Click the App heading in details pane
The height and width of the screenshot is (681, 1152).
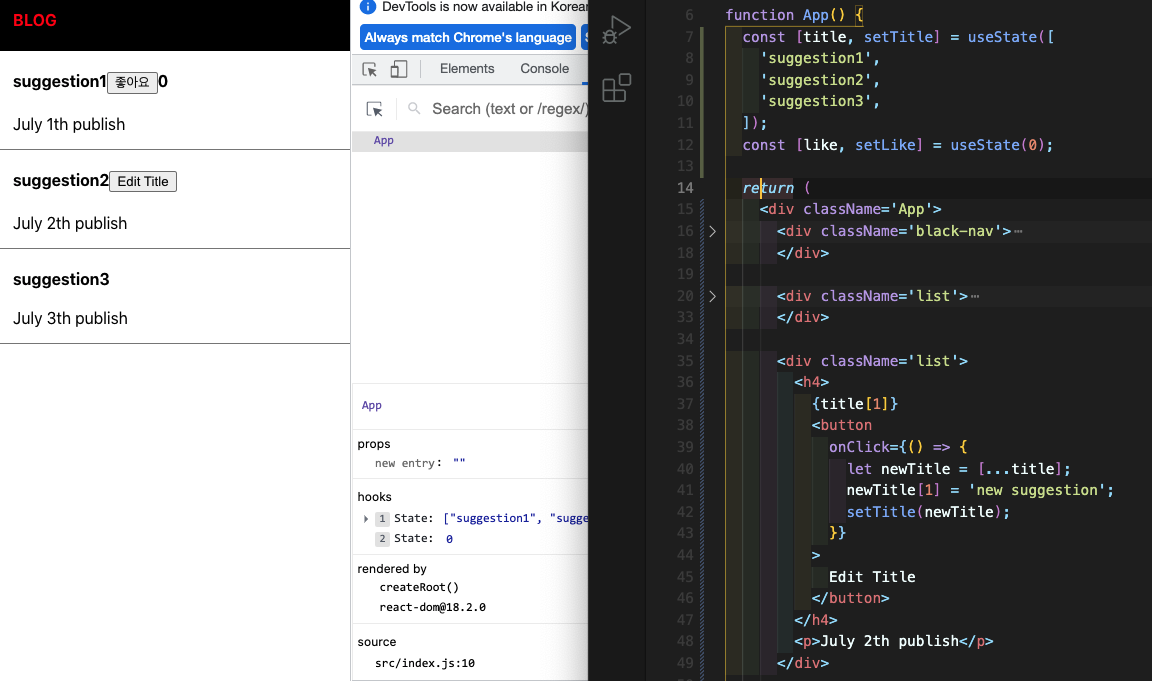point(372,406)
